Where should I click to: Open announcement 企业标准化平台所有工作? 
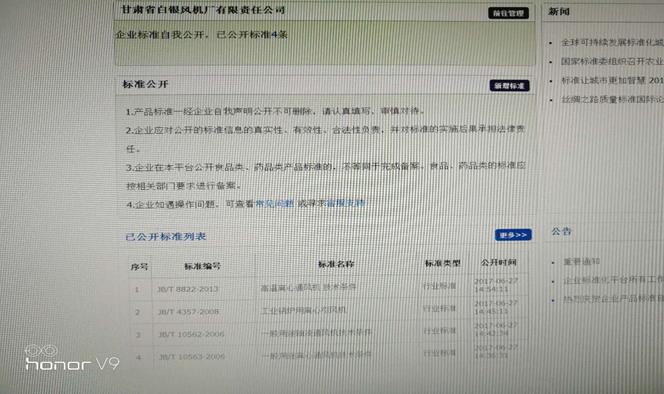(613, 280)
